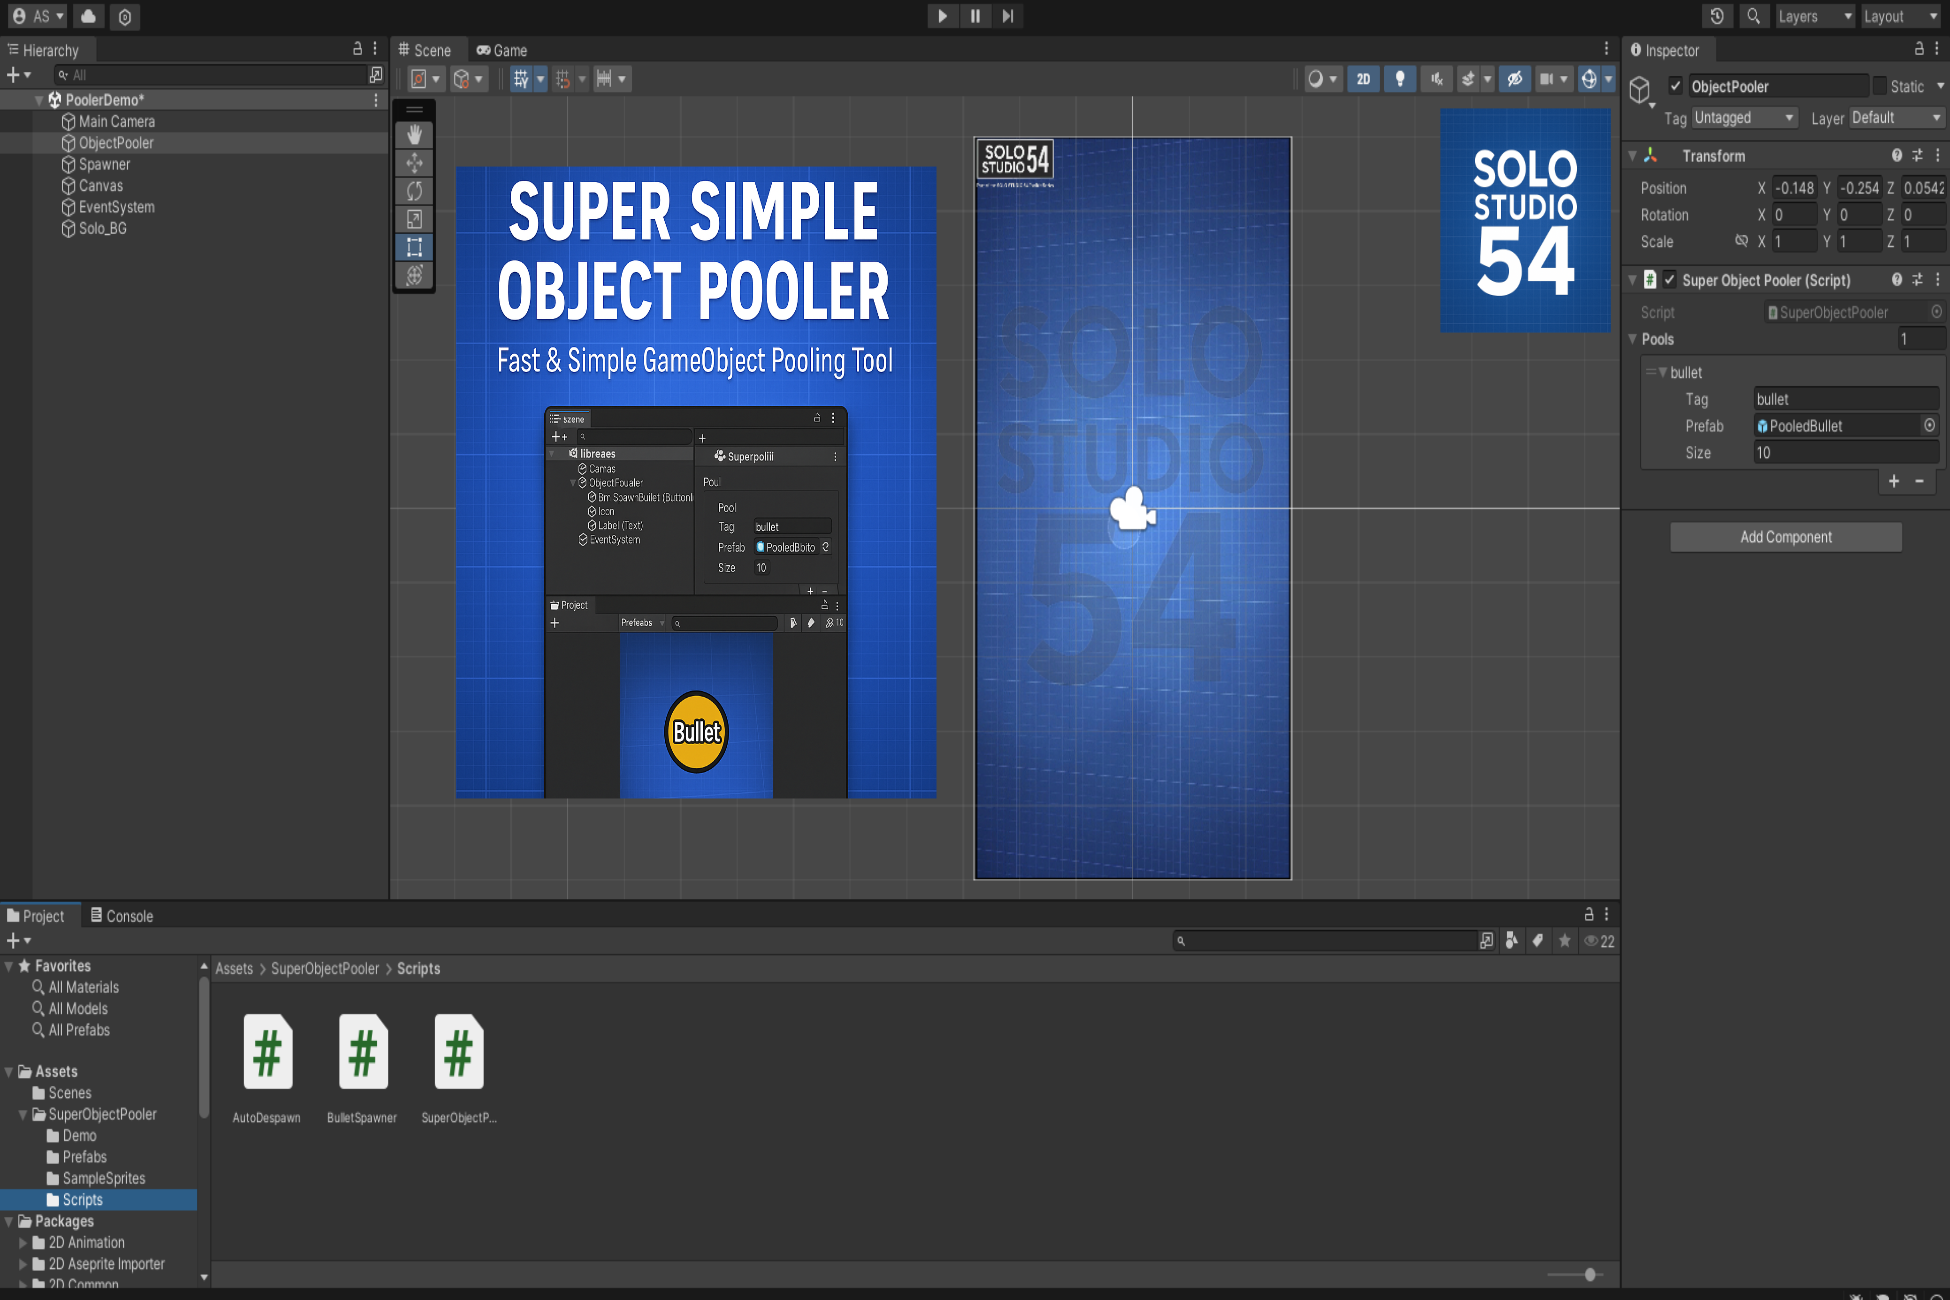Select the Move tool in Scene toolbar
Image resolution: width=1950 pixels, height=1300 pixels.
(x=414, y=162)
